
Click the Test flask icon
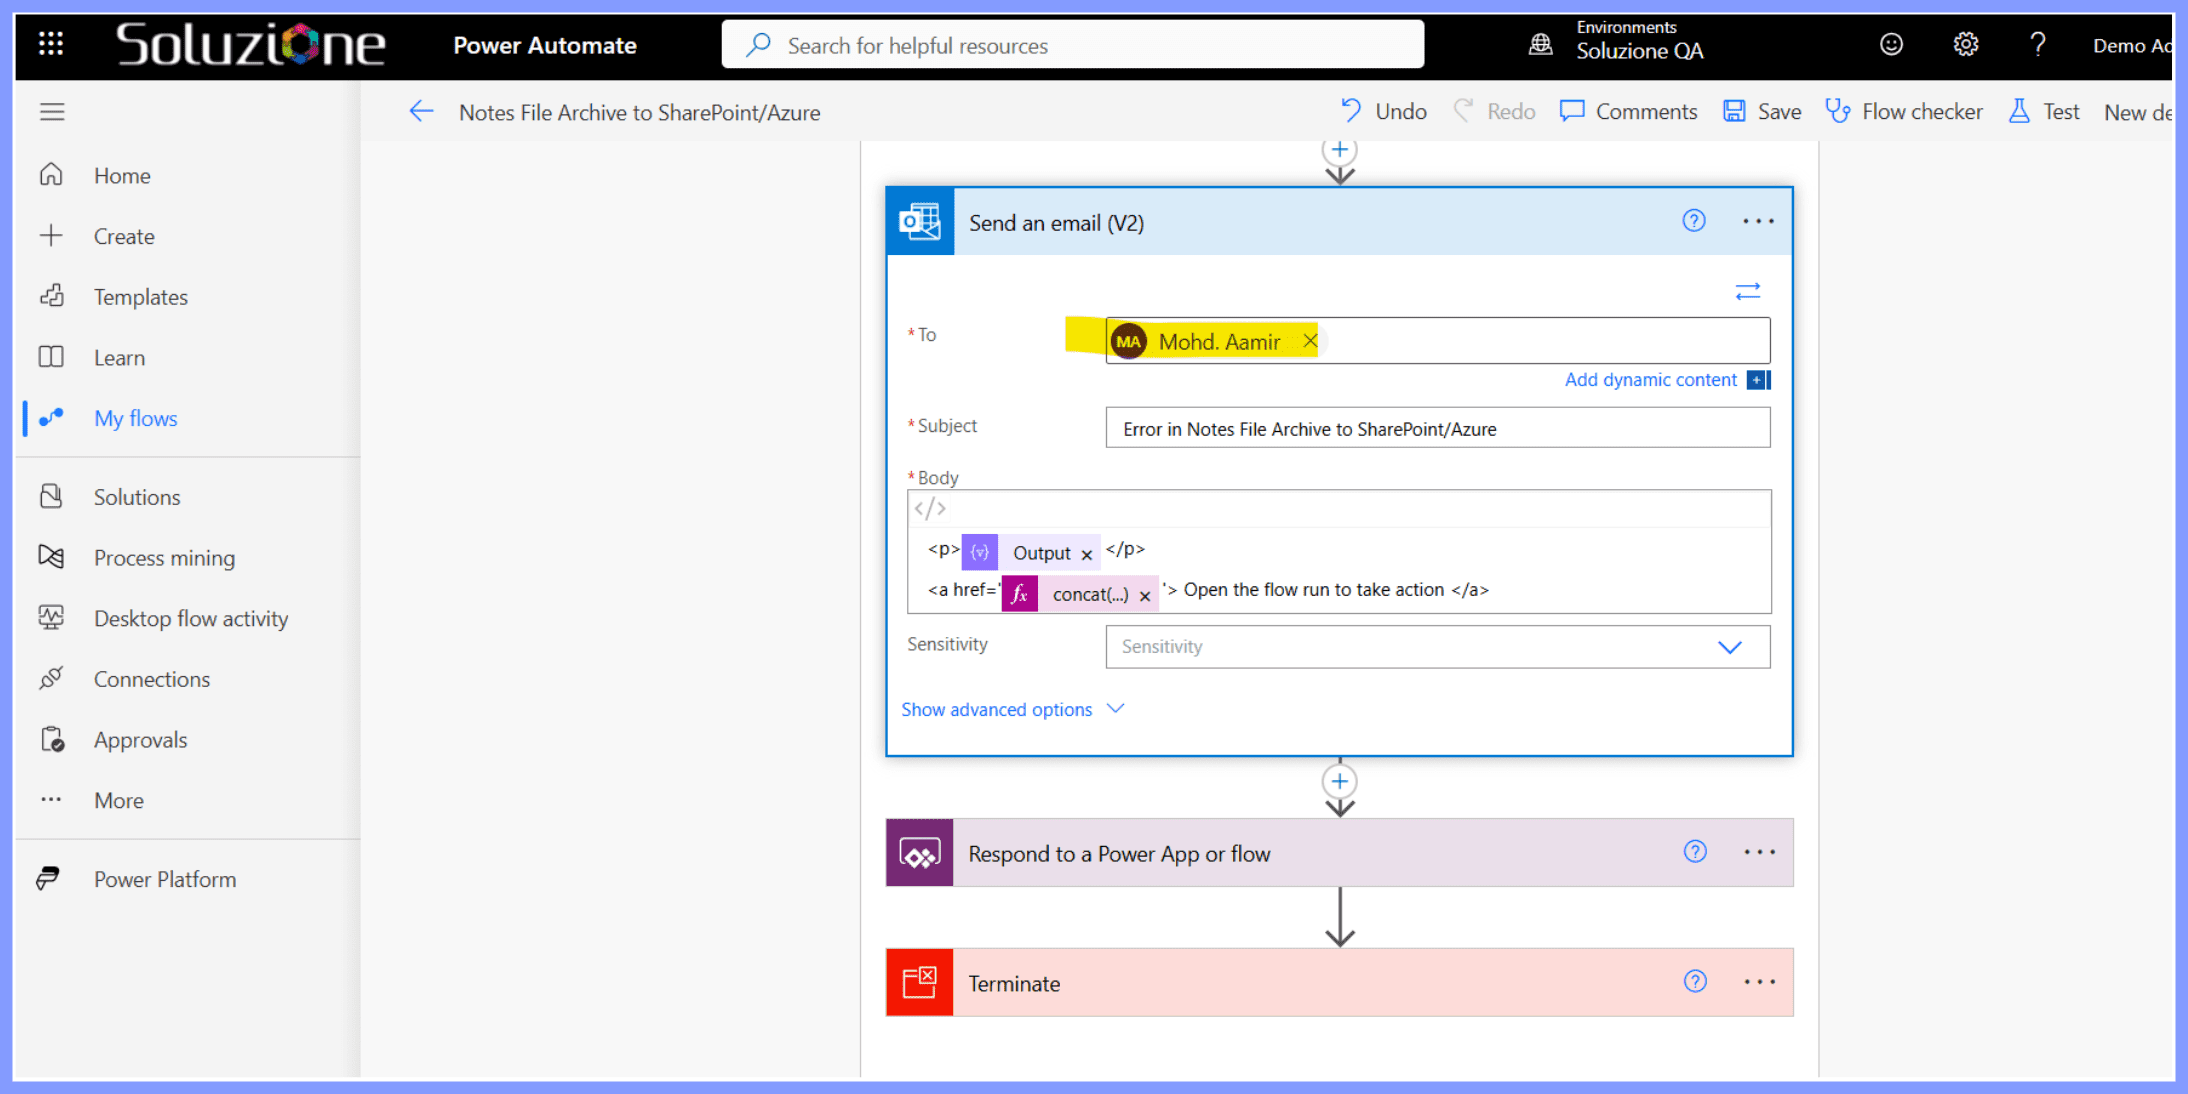click(2021, 111)
